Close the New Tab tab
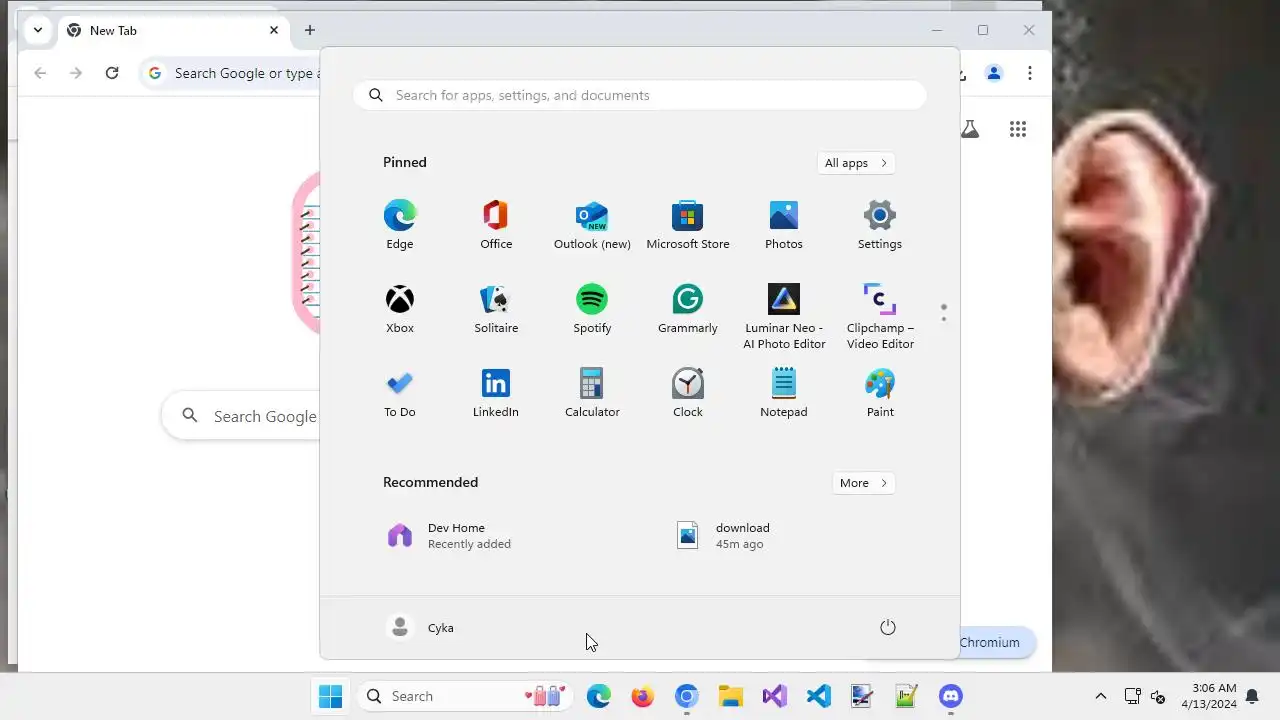The image size is (1280, 720). pos(274,30)
